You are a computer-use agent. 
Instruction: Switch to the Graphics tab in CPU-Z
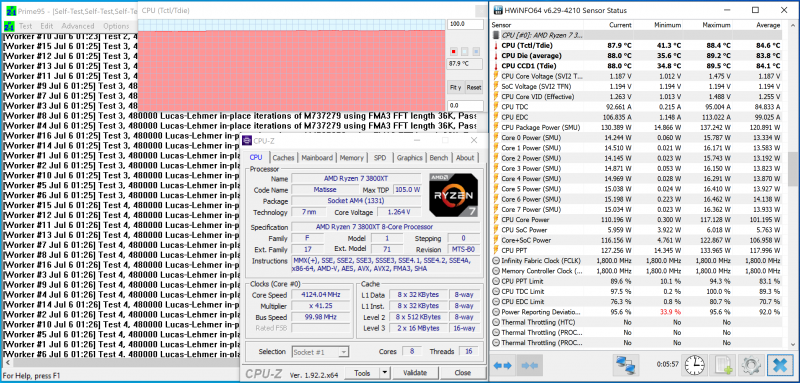pos(410,158)
